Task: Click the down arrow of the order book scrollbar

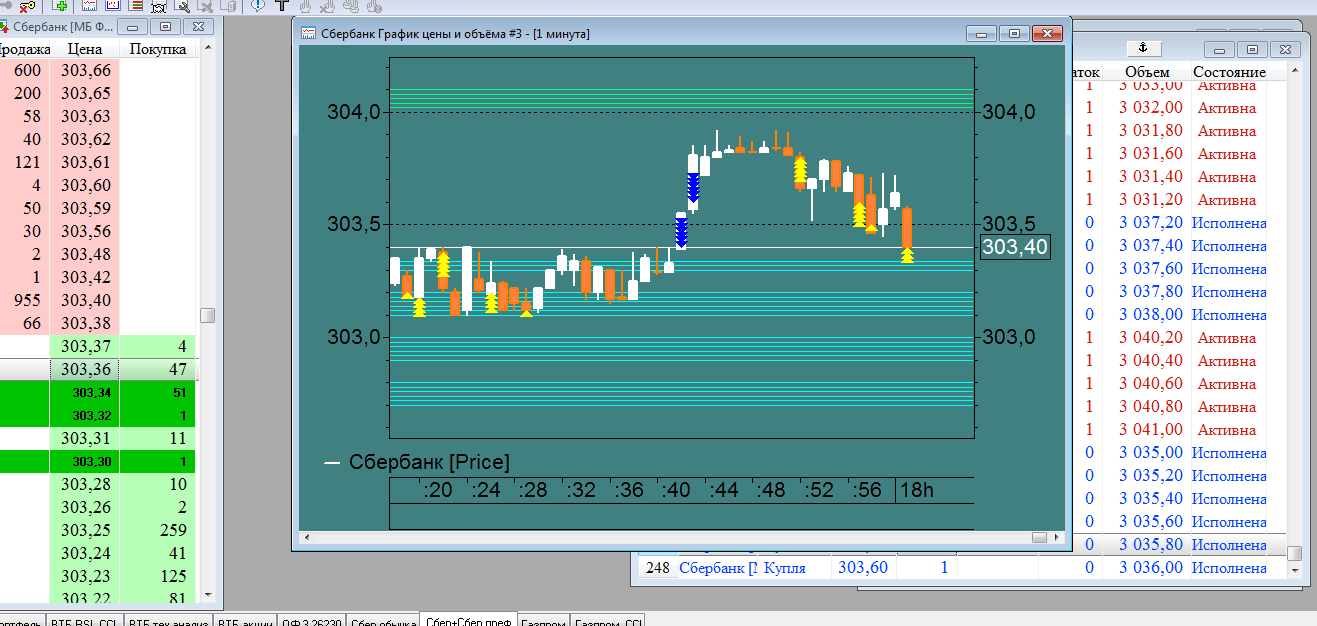Action: [208, 596]
